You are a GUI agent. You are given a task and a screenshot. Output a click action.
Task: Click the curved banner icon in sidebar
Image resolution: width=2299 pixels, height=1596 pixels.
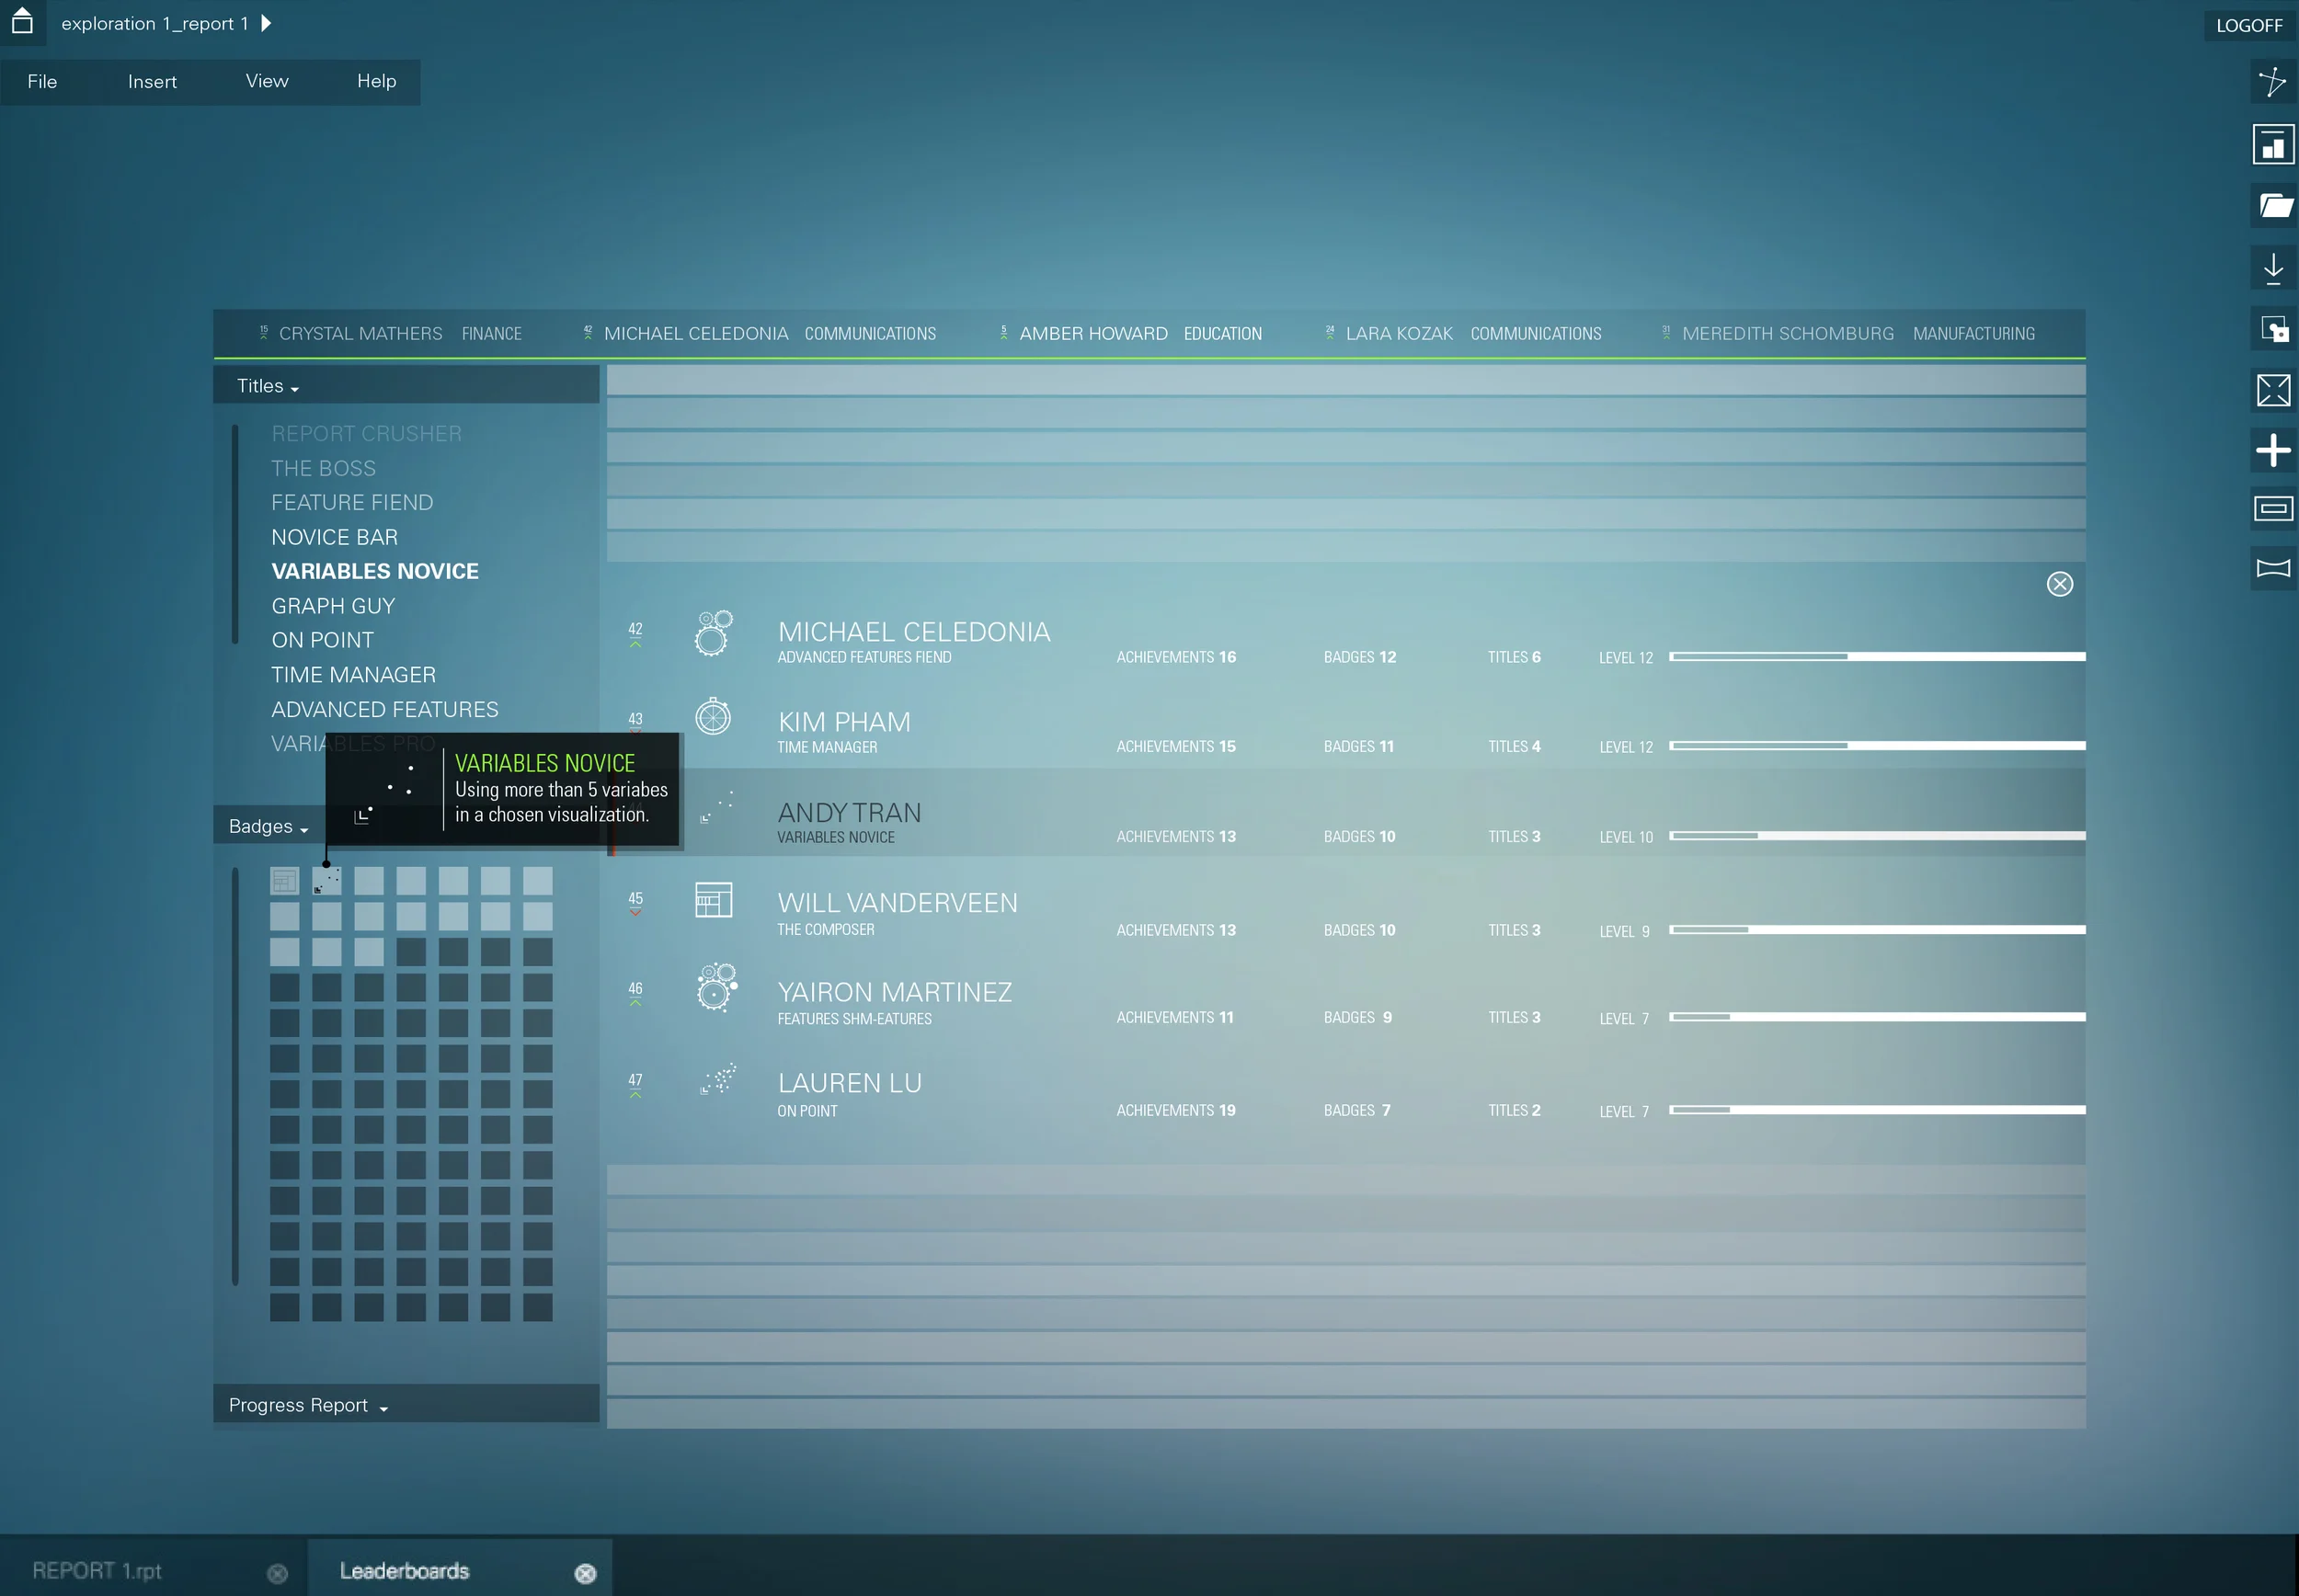(2273, 568)
